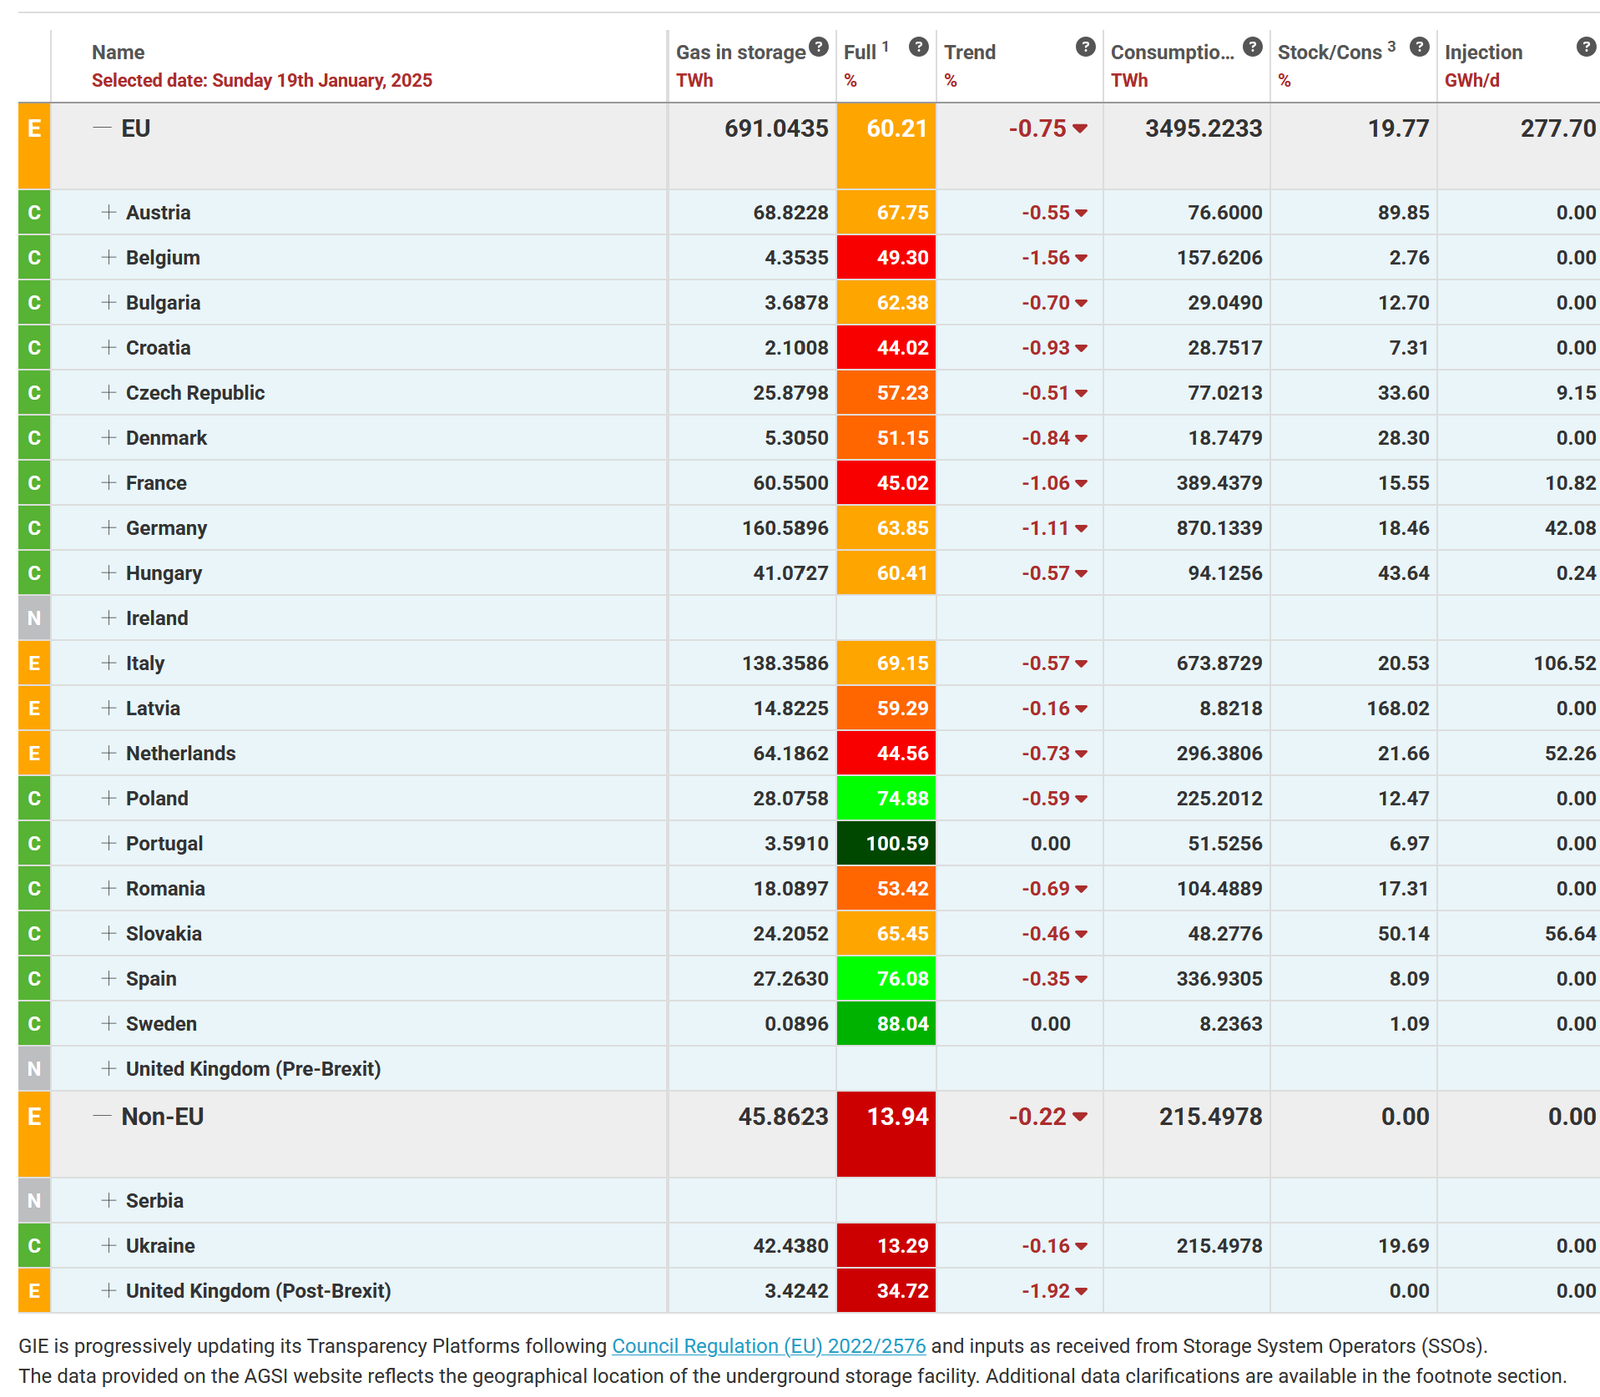Open Council Regulation (EU) 2022/2576 link
Screen dimensions: 1600x1397
point(768,1346)
